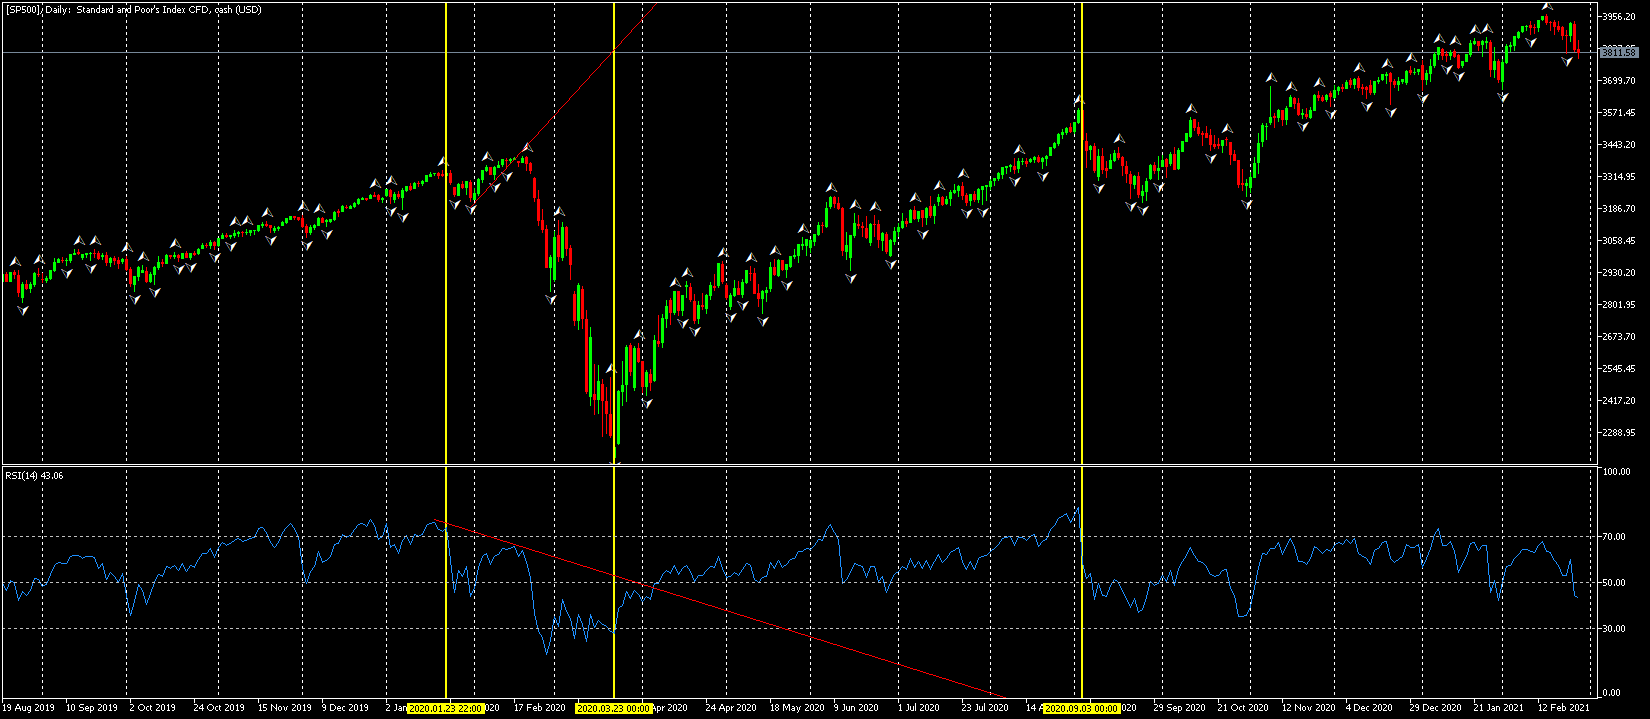The width and height of the screenshot is (1650, 719).
Task: Click the 2417.20 price scale label
Action: tap(1619, 401)
